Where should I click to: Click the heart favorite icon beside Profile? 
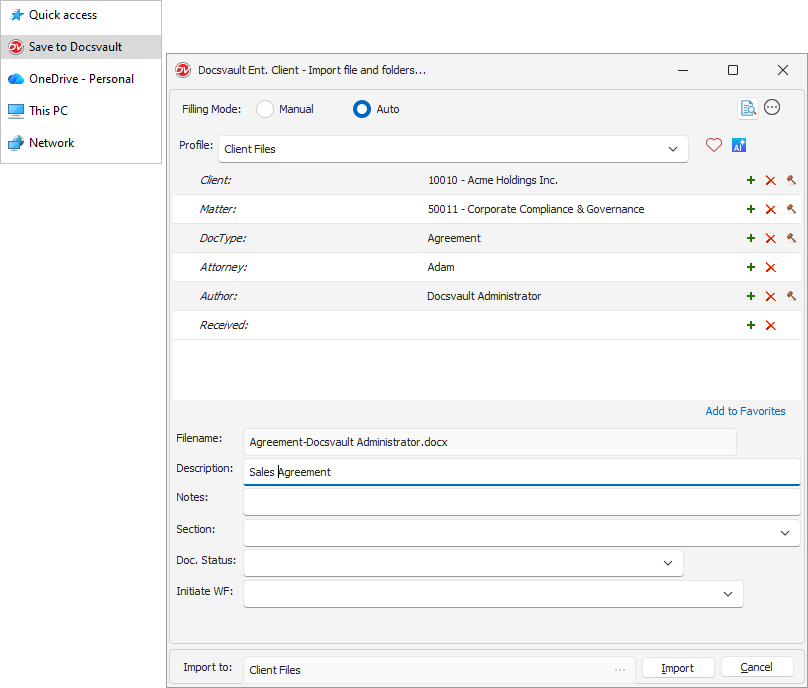coord(714,145)
